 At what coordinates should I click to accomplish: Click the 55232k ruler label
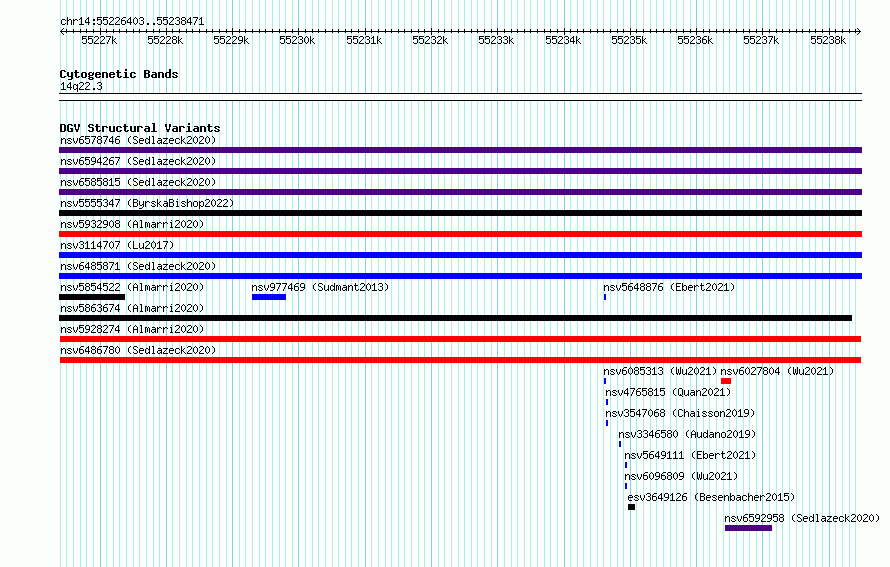point(430,40)
